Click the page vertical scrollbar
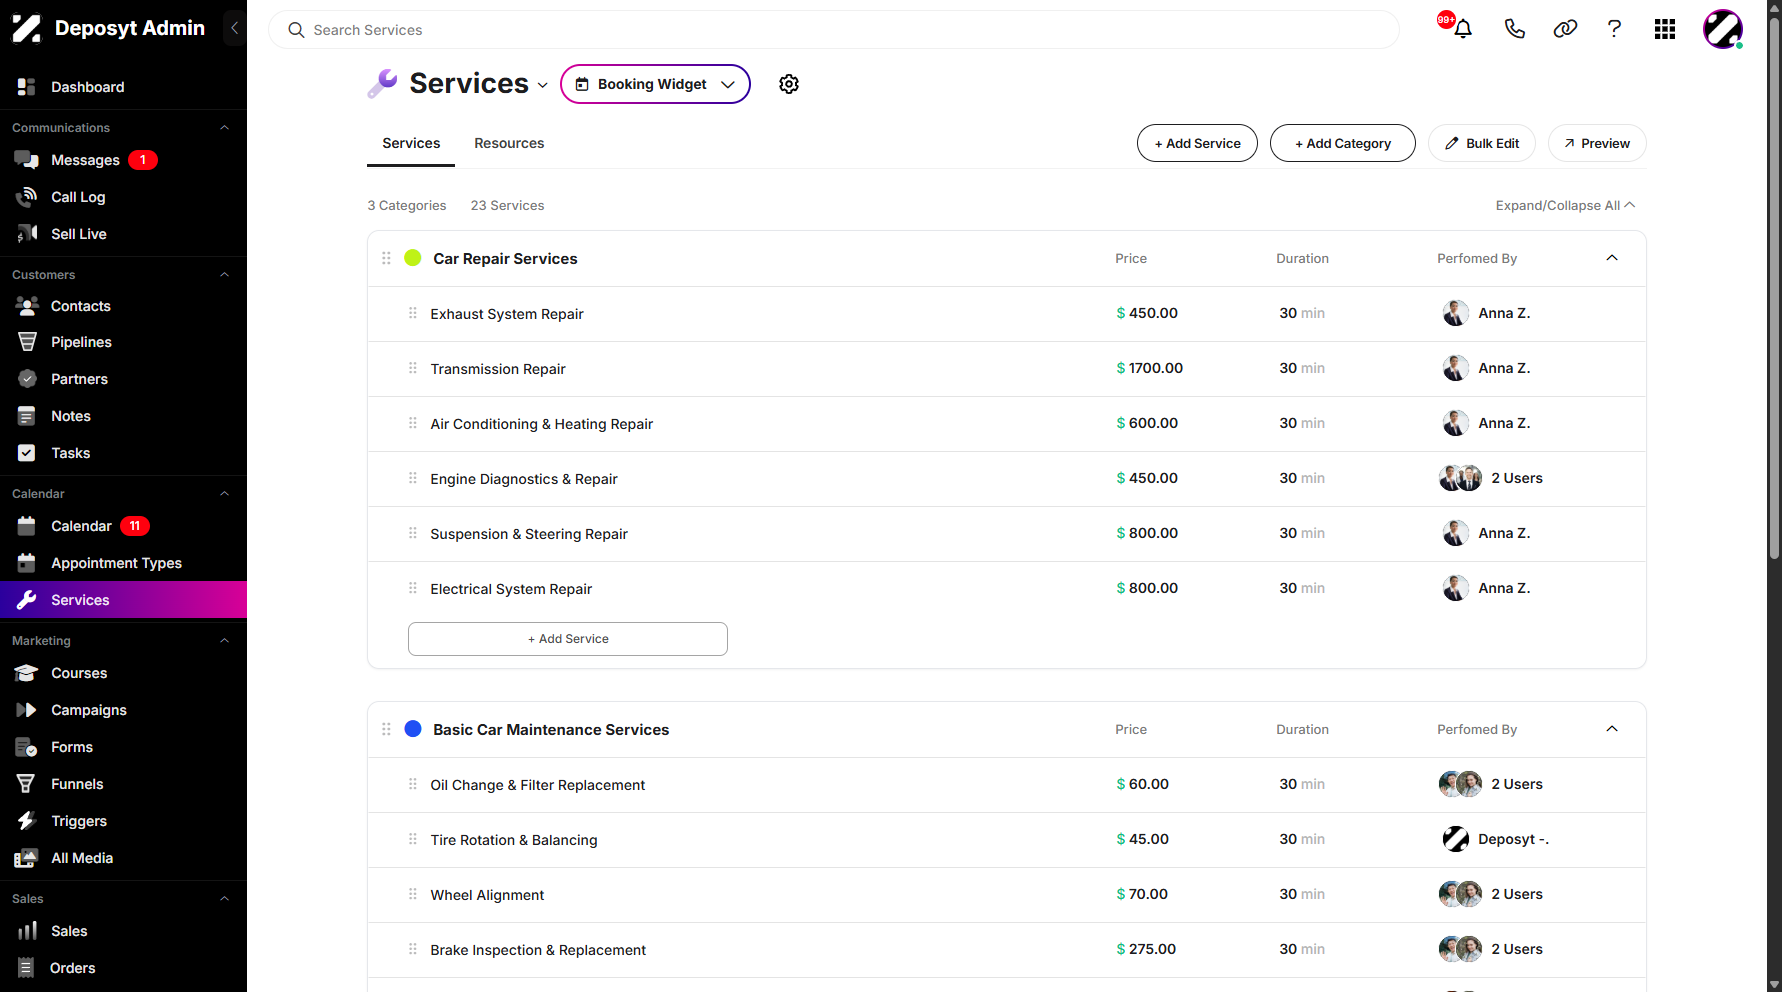 click(x=1774, y=290)
